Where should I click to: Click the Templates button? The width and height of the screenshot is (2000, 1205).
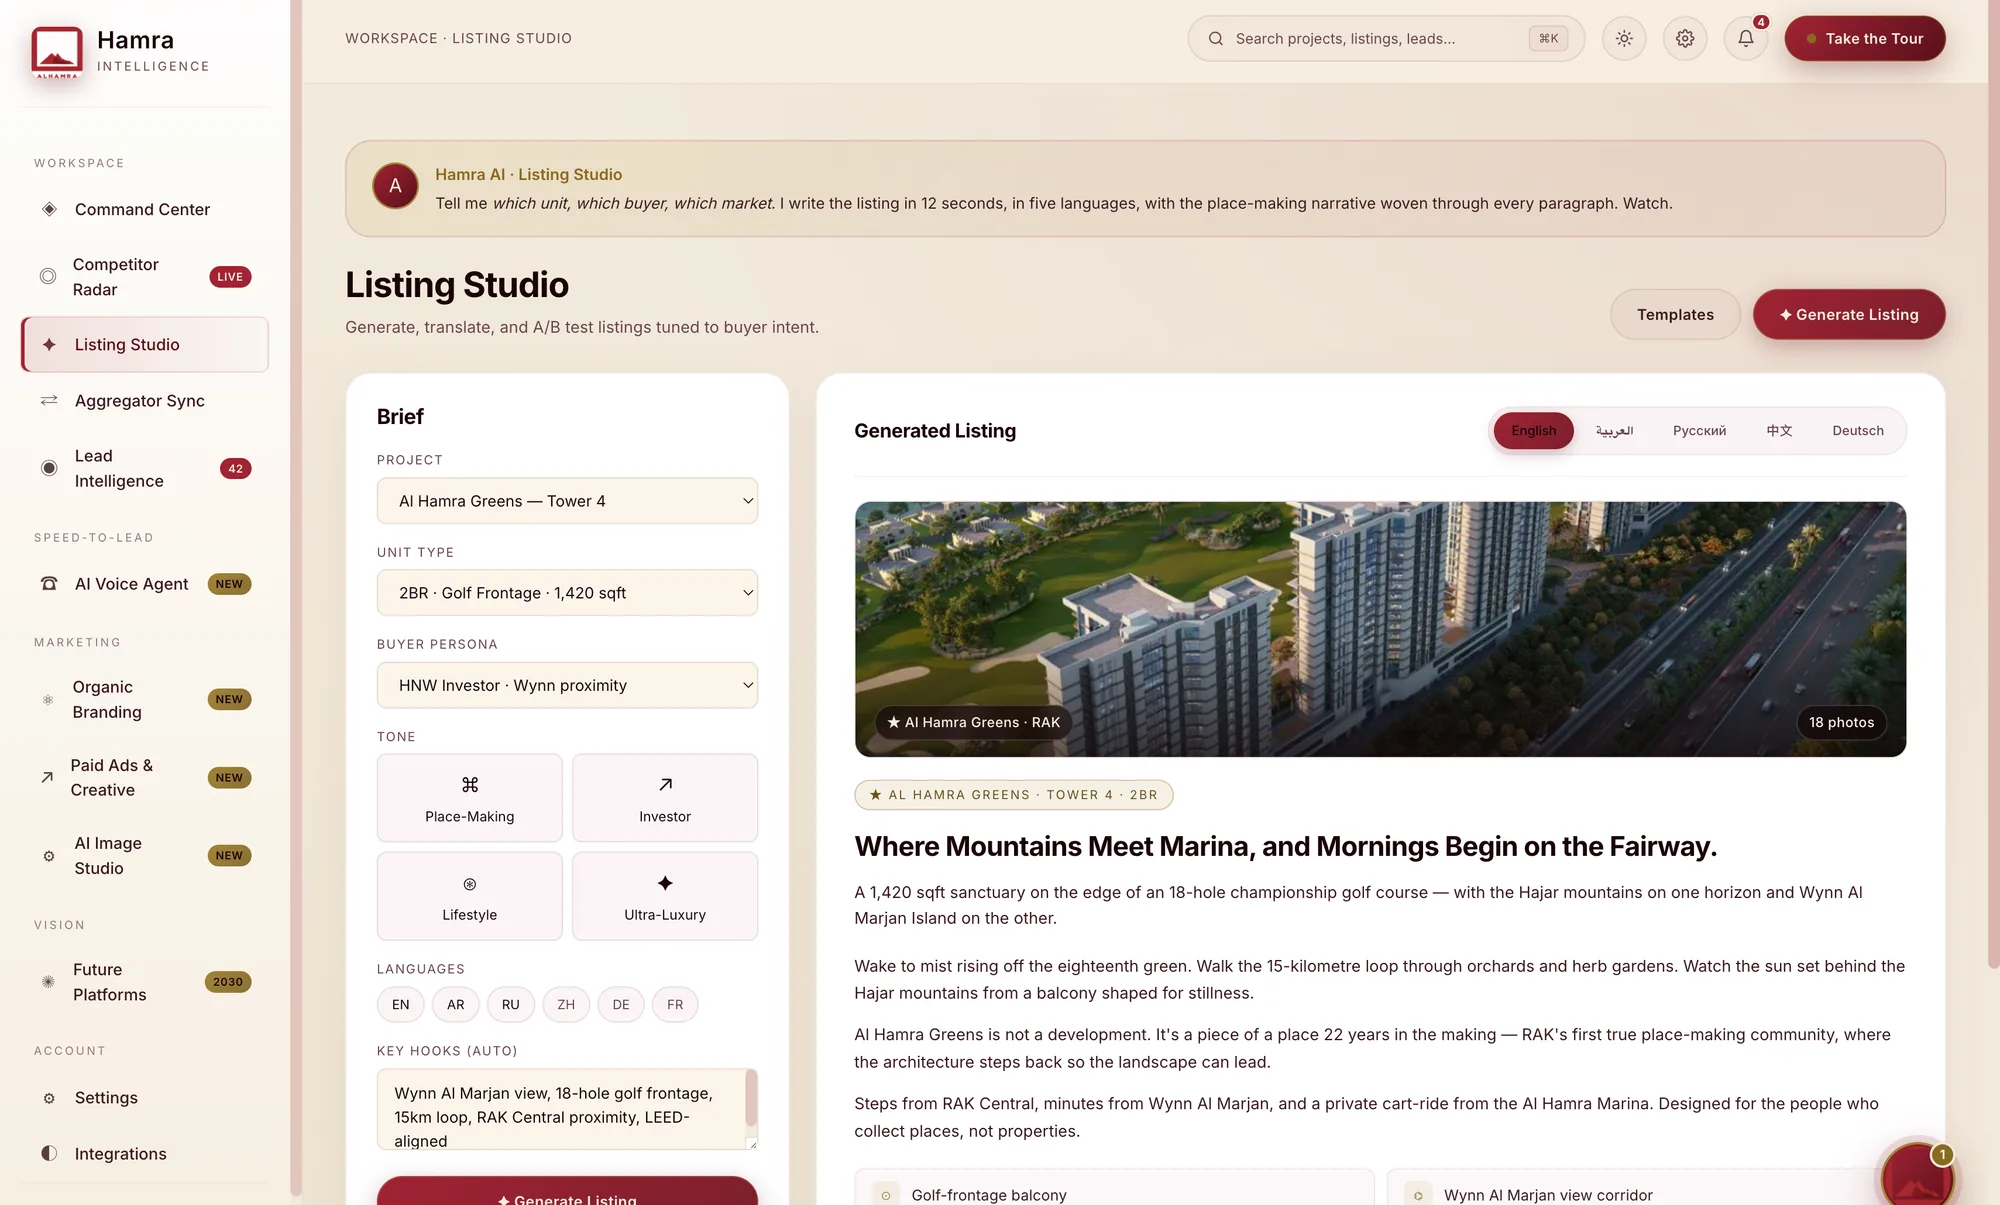pyautogui.click(x=1675, y=315)
